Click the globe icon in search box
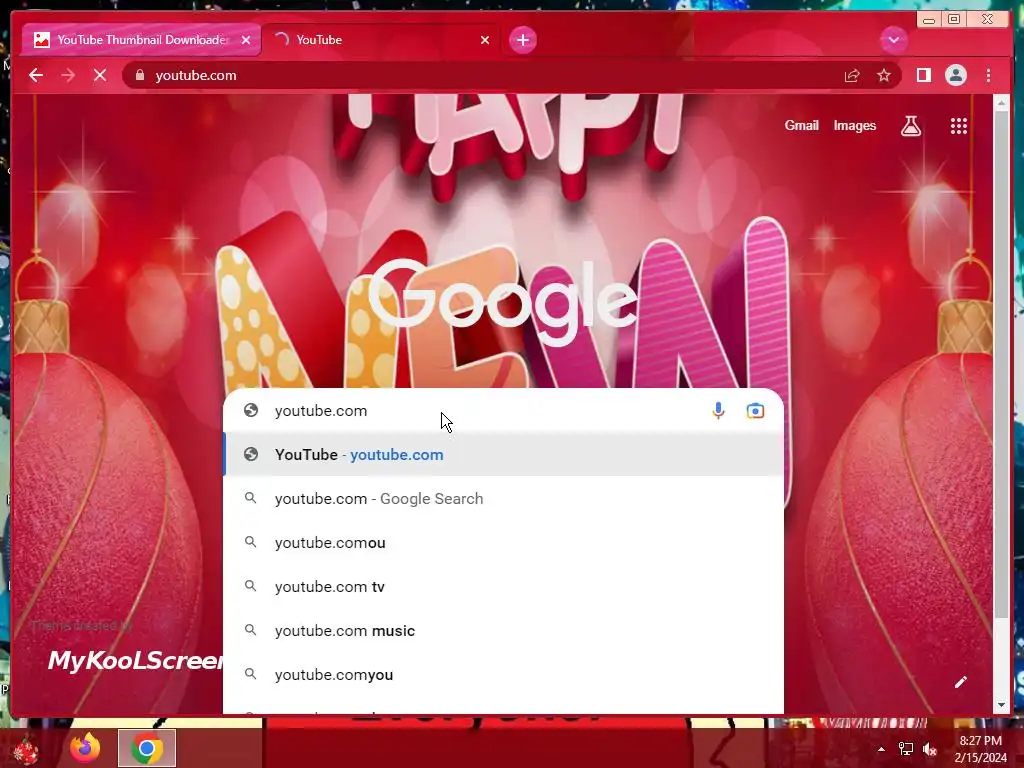 click(x=251, y=410)
